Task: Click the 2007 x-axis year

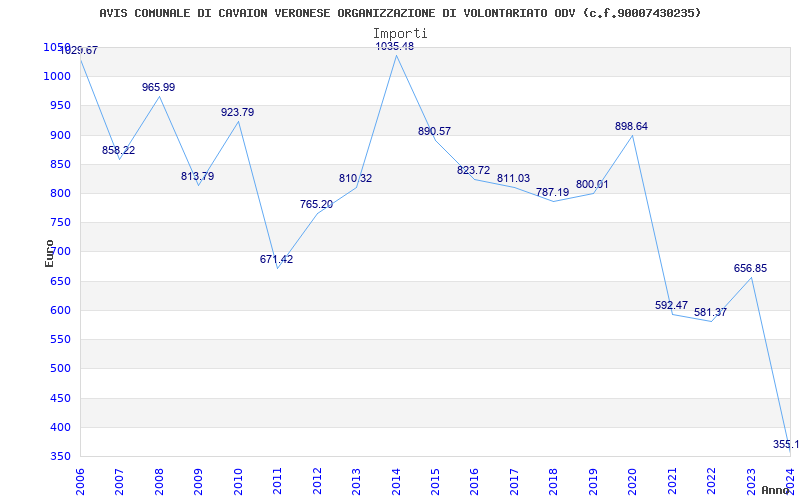Action: point(119,481)
